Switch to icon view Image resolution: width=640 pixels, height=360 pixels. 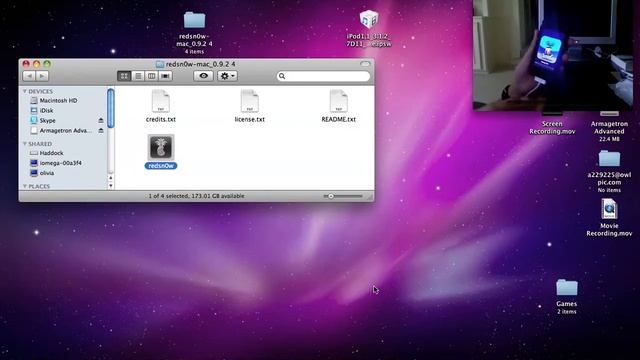(x=124, y=76)
